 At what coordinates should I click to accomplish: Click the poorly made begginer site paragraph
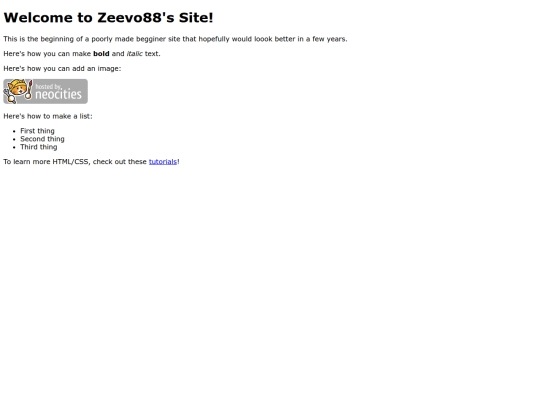pyautogui.click(x=175, y=39)
